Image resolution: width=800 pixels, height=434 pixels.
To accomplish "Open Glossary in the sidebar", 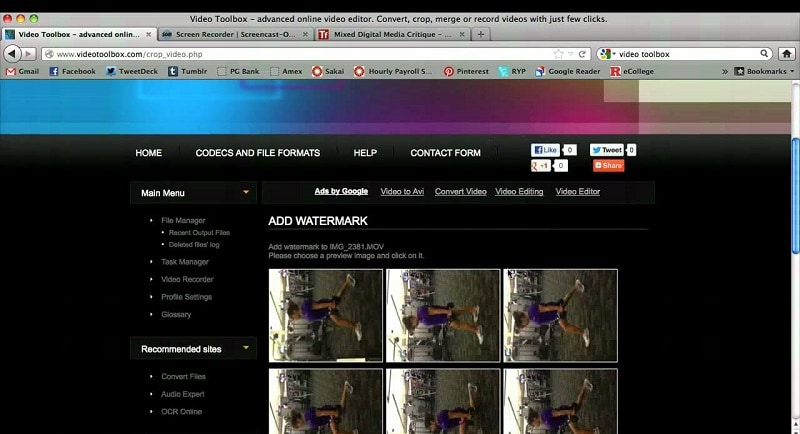I will point(176,315).
